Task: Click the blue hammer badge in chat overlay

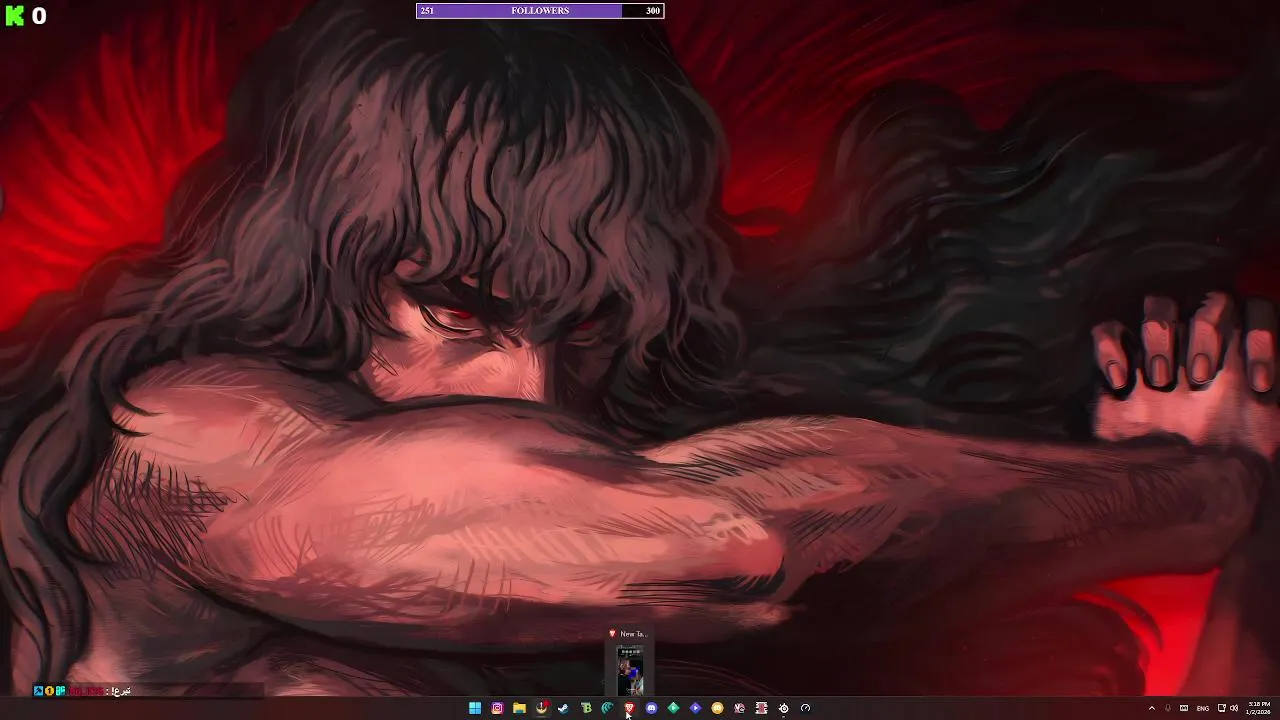Action: coord(39,690)
